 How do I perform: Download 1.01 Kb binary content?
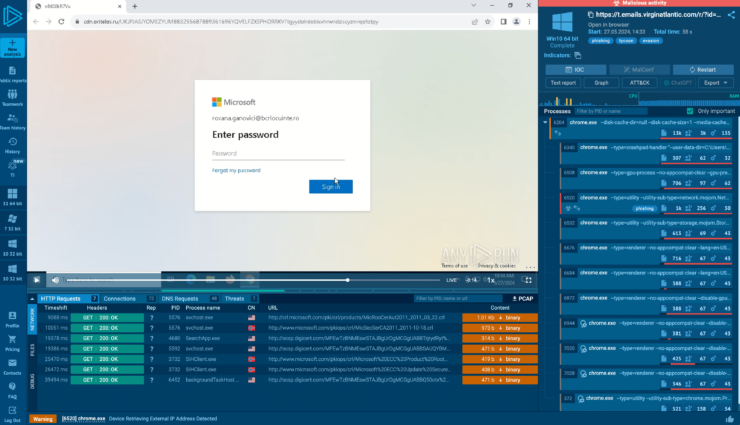click(x=500, y=318)
